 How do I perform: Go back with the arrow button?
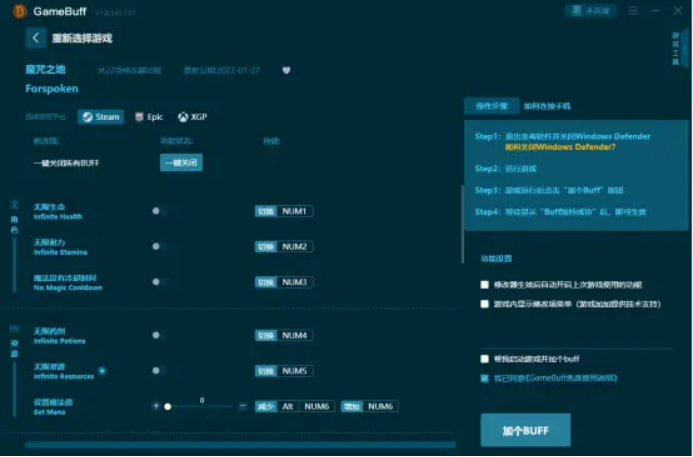(36, 38)
